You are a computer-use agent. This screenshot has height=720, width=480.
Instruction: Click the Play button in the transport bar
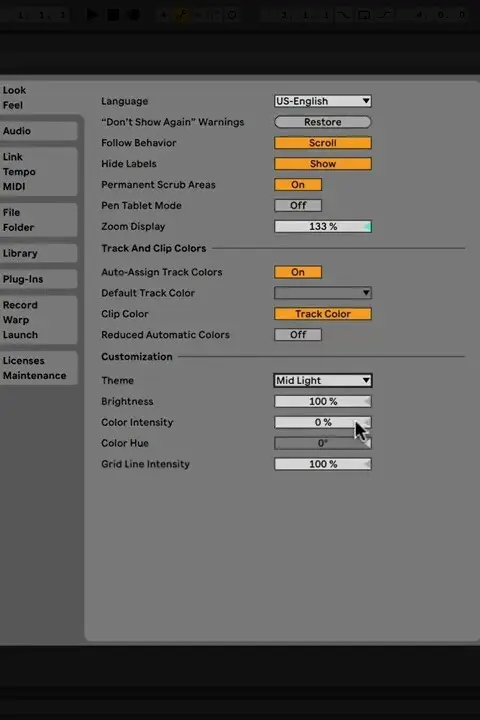pyautogui.click(x=92, y=15)
